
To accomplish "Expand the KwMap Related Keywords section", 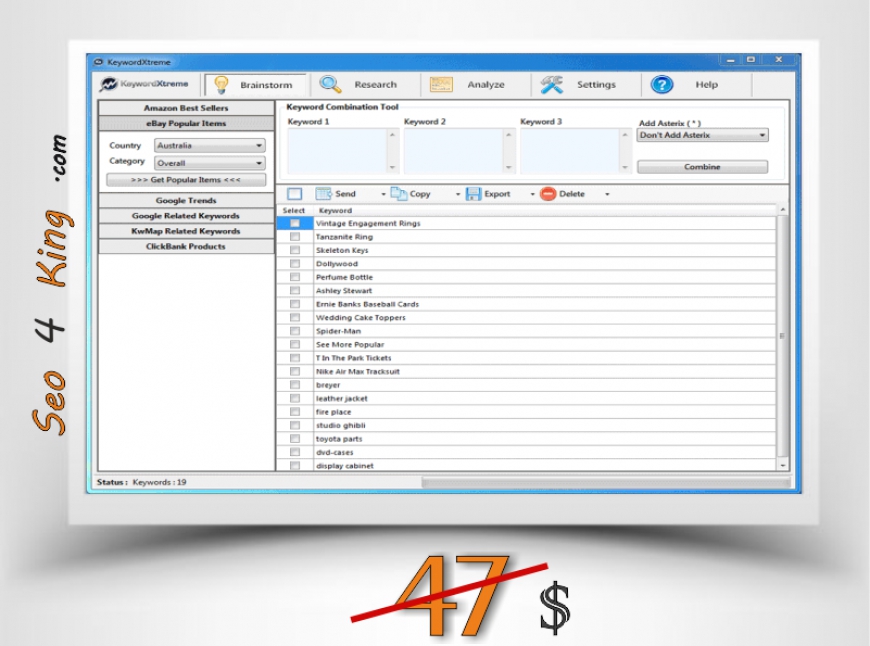I will coord(186,231).
